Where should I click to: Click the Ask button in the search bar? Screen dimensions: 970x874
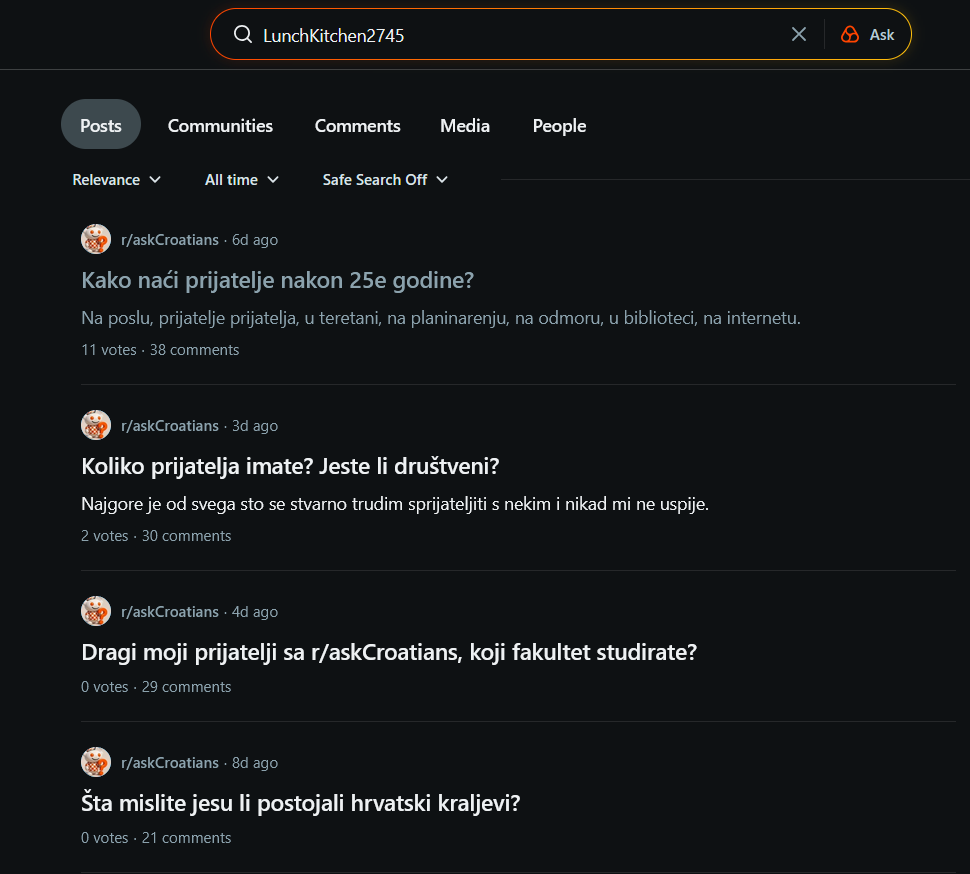point(867,35)
